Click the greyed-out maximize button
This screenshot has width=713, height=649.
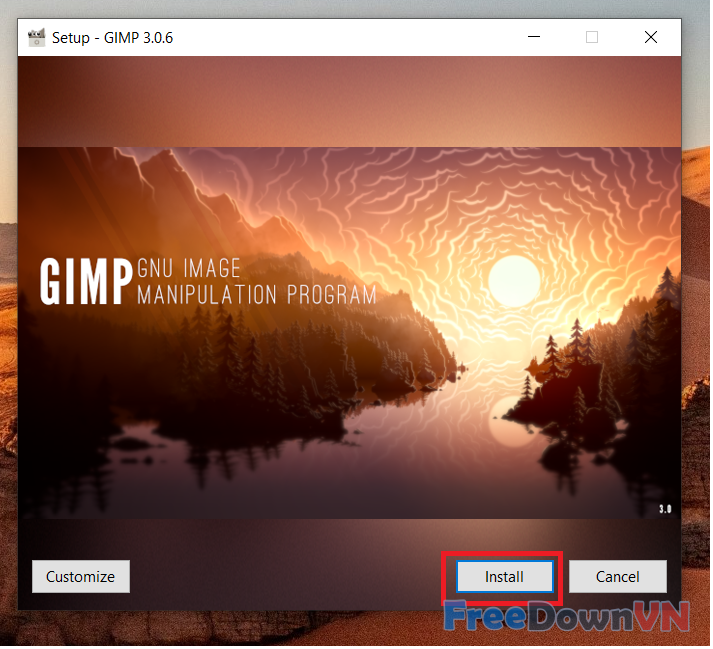(592, 37)
